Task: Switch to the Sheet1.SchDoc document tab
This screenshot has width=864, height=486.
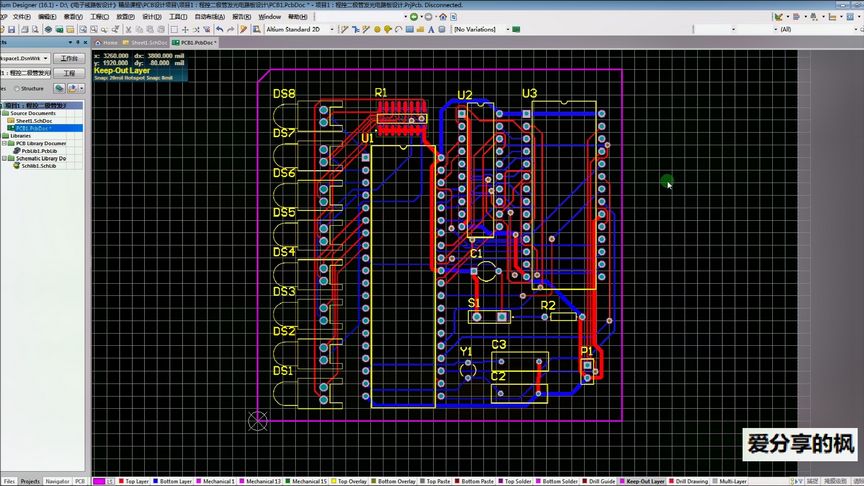Action: (145, 42)
